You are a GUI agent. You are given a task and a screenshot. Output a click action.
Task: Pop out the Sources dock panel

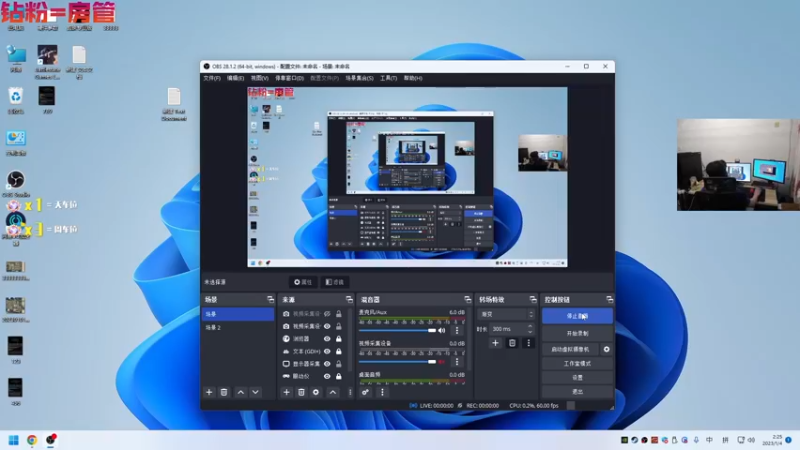point(349,299)
